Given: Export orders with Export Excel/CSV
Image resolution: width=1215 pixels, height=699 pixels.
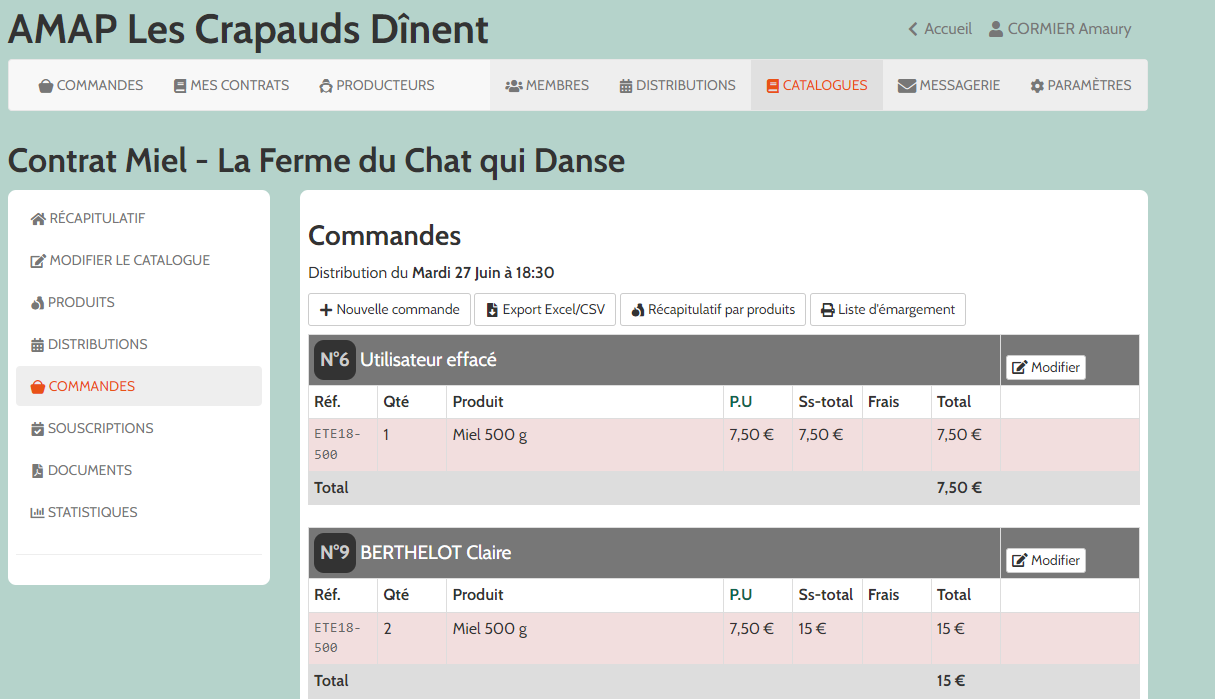Looking at the screenshot, I should coord(545,310).
